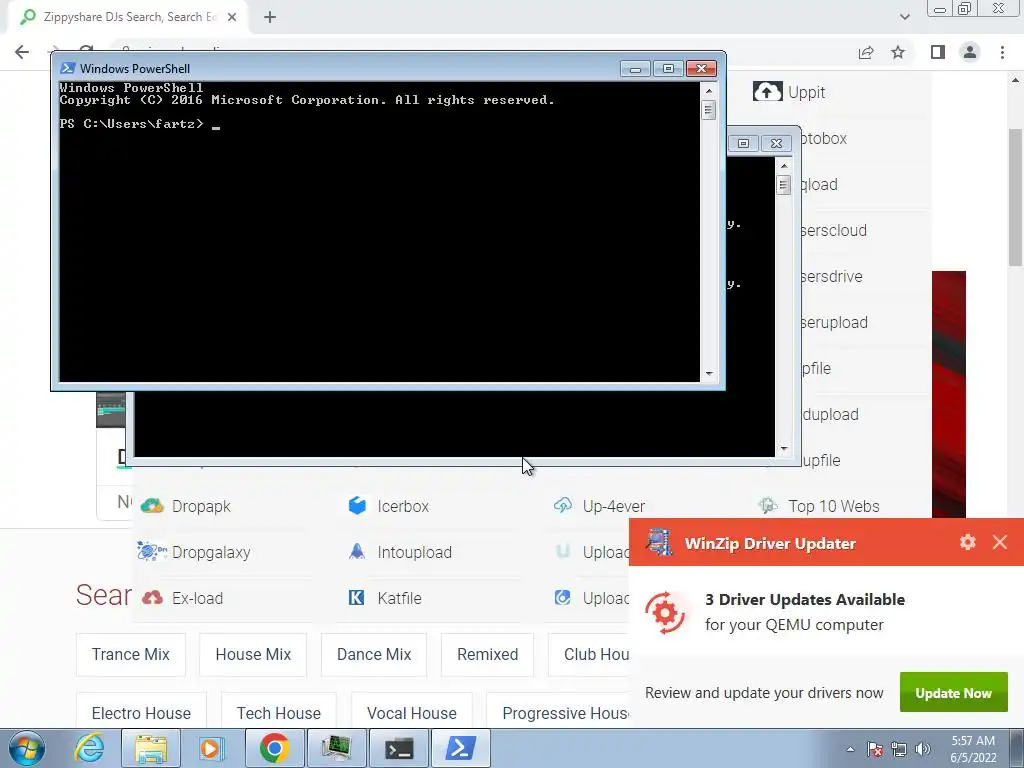The height and width of the screenshot is (768, 1024).
Task: Open the volume speaker tray icon
Action: point(923,749)
